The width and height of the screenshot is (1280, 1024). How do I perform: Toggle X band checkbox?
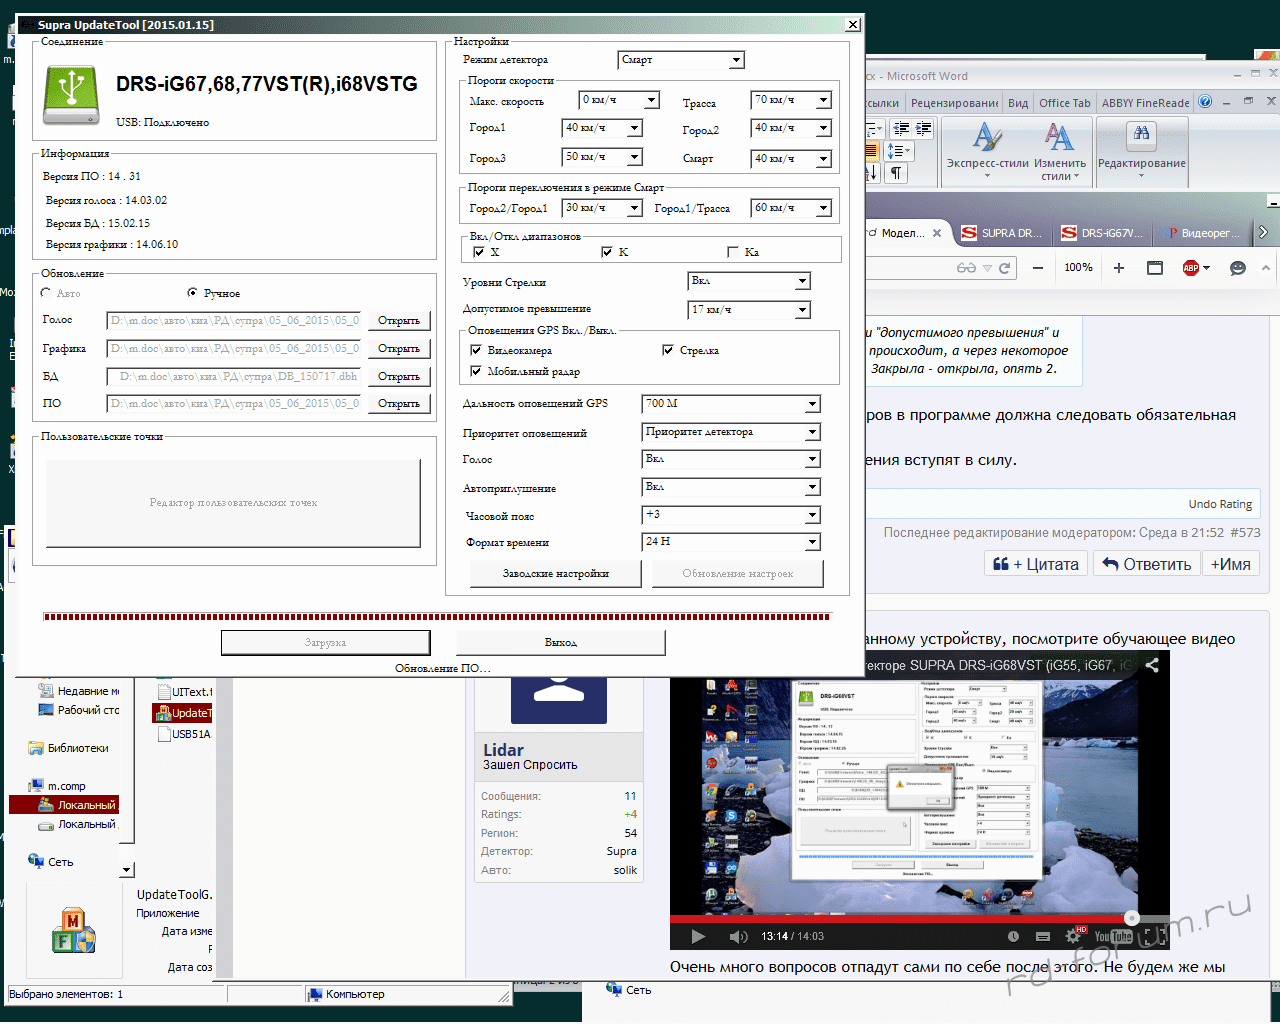pos(479,252)
